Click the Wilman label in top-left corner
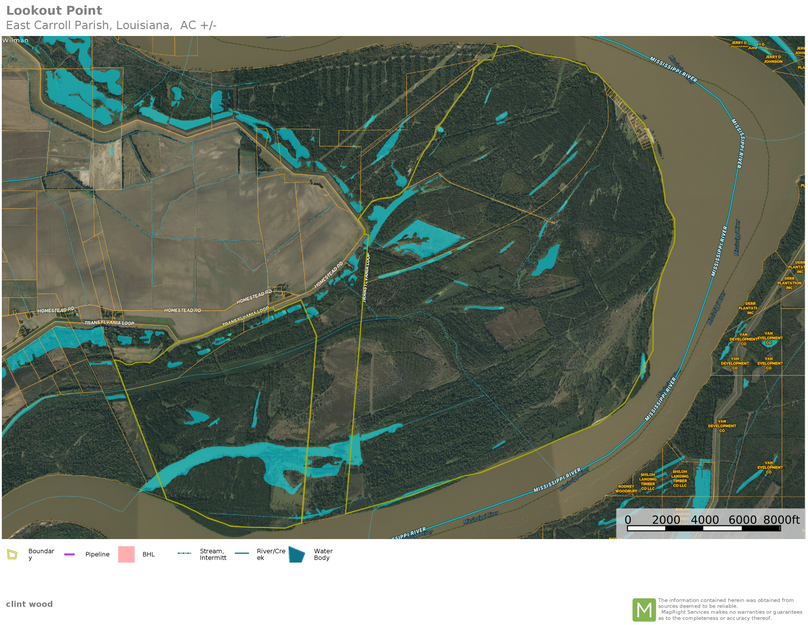The width and height of the screenshot is (808, 625). pos(16,40)
